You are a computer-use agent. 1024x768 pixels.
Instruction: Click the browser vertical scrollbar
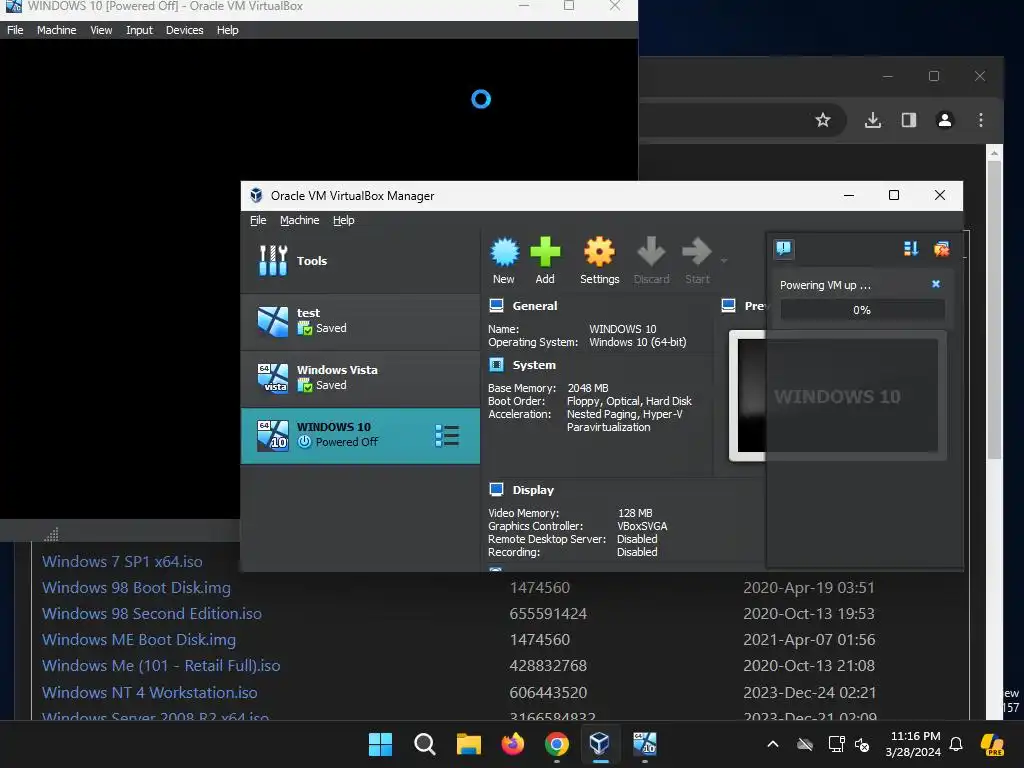(x=995, y=310)
